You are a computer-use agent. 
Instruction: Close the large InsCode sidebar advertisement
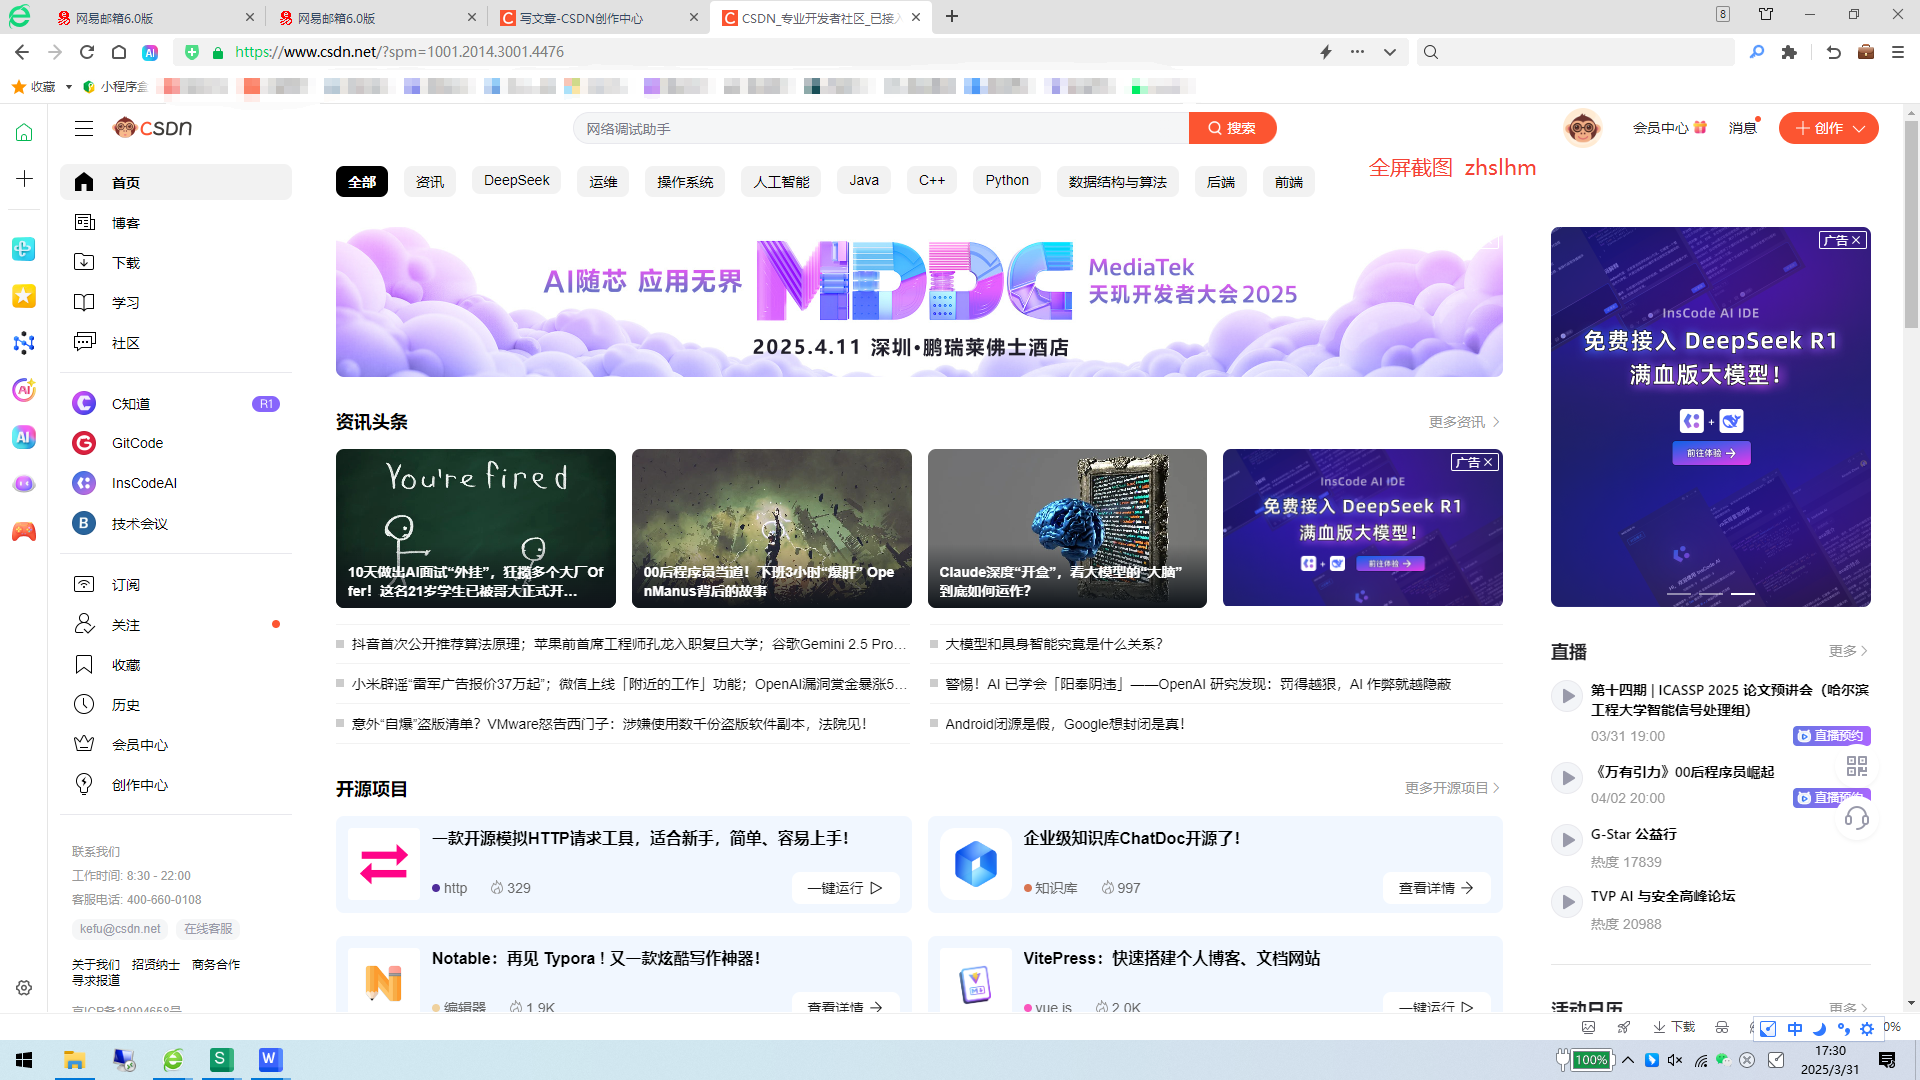(1856, 240)
